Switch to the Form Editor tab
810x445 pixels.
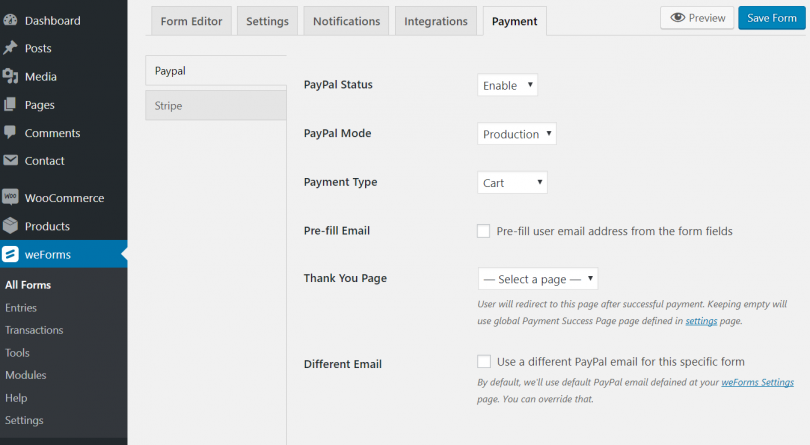(x=192, y=21)
